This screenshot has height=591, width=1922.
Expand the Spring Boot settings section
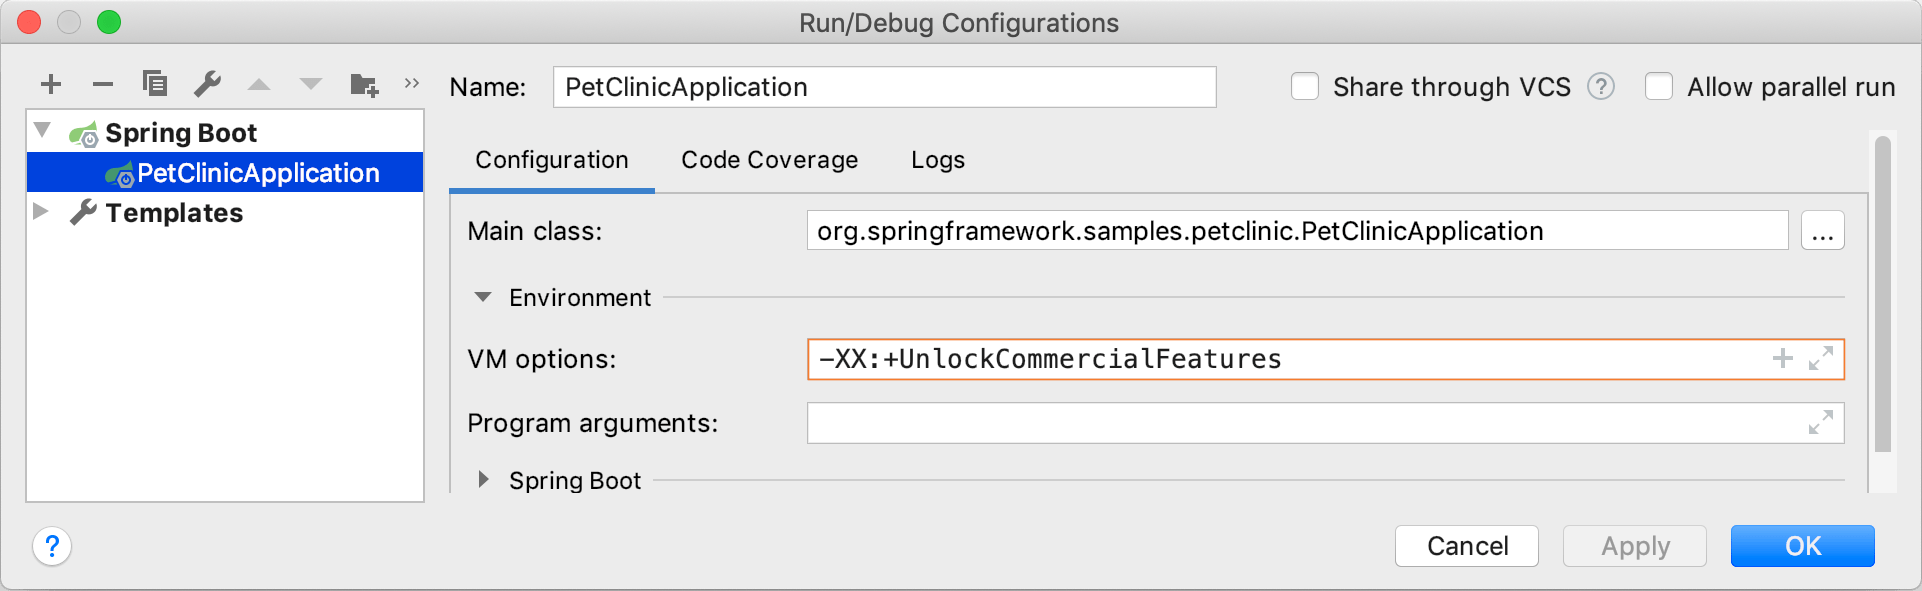pyautogui.click(x=483, y=480)
